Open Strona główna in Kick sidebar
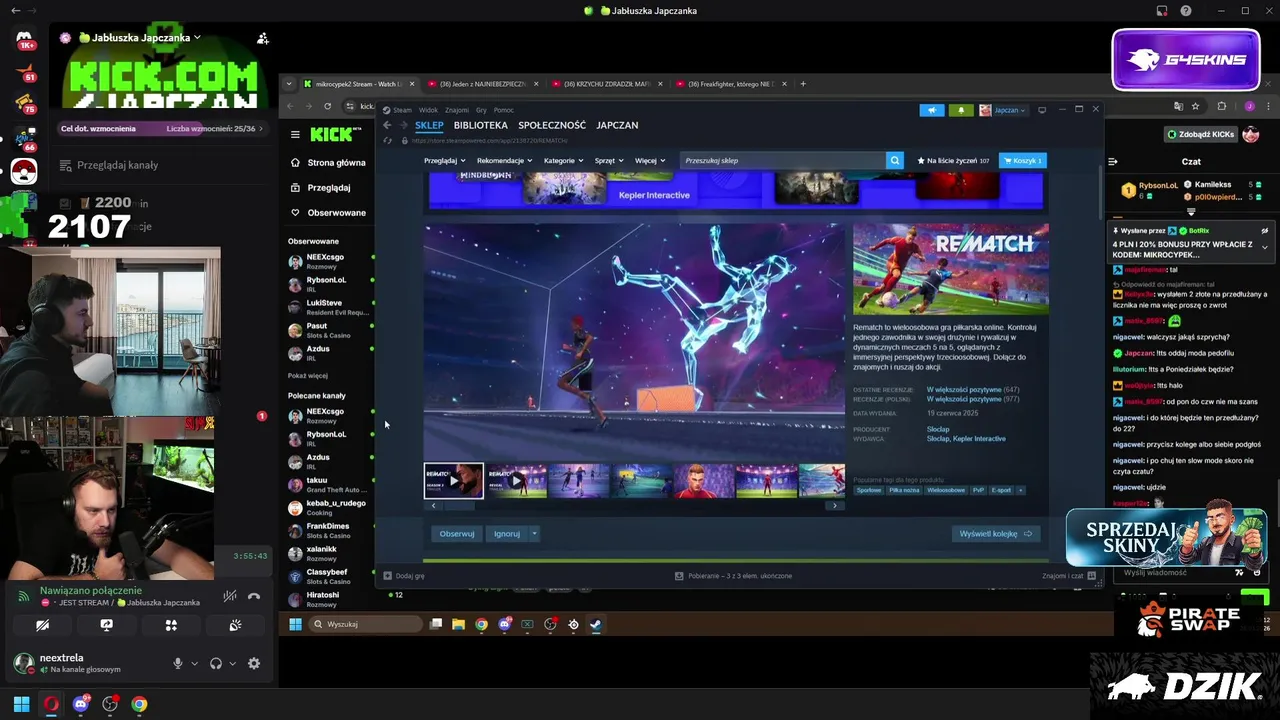1280x720 pixels. tap(328, 162)
